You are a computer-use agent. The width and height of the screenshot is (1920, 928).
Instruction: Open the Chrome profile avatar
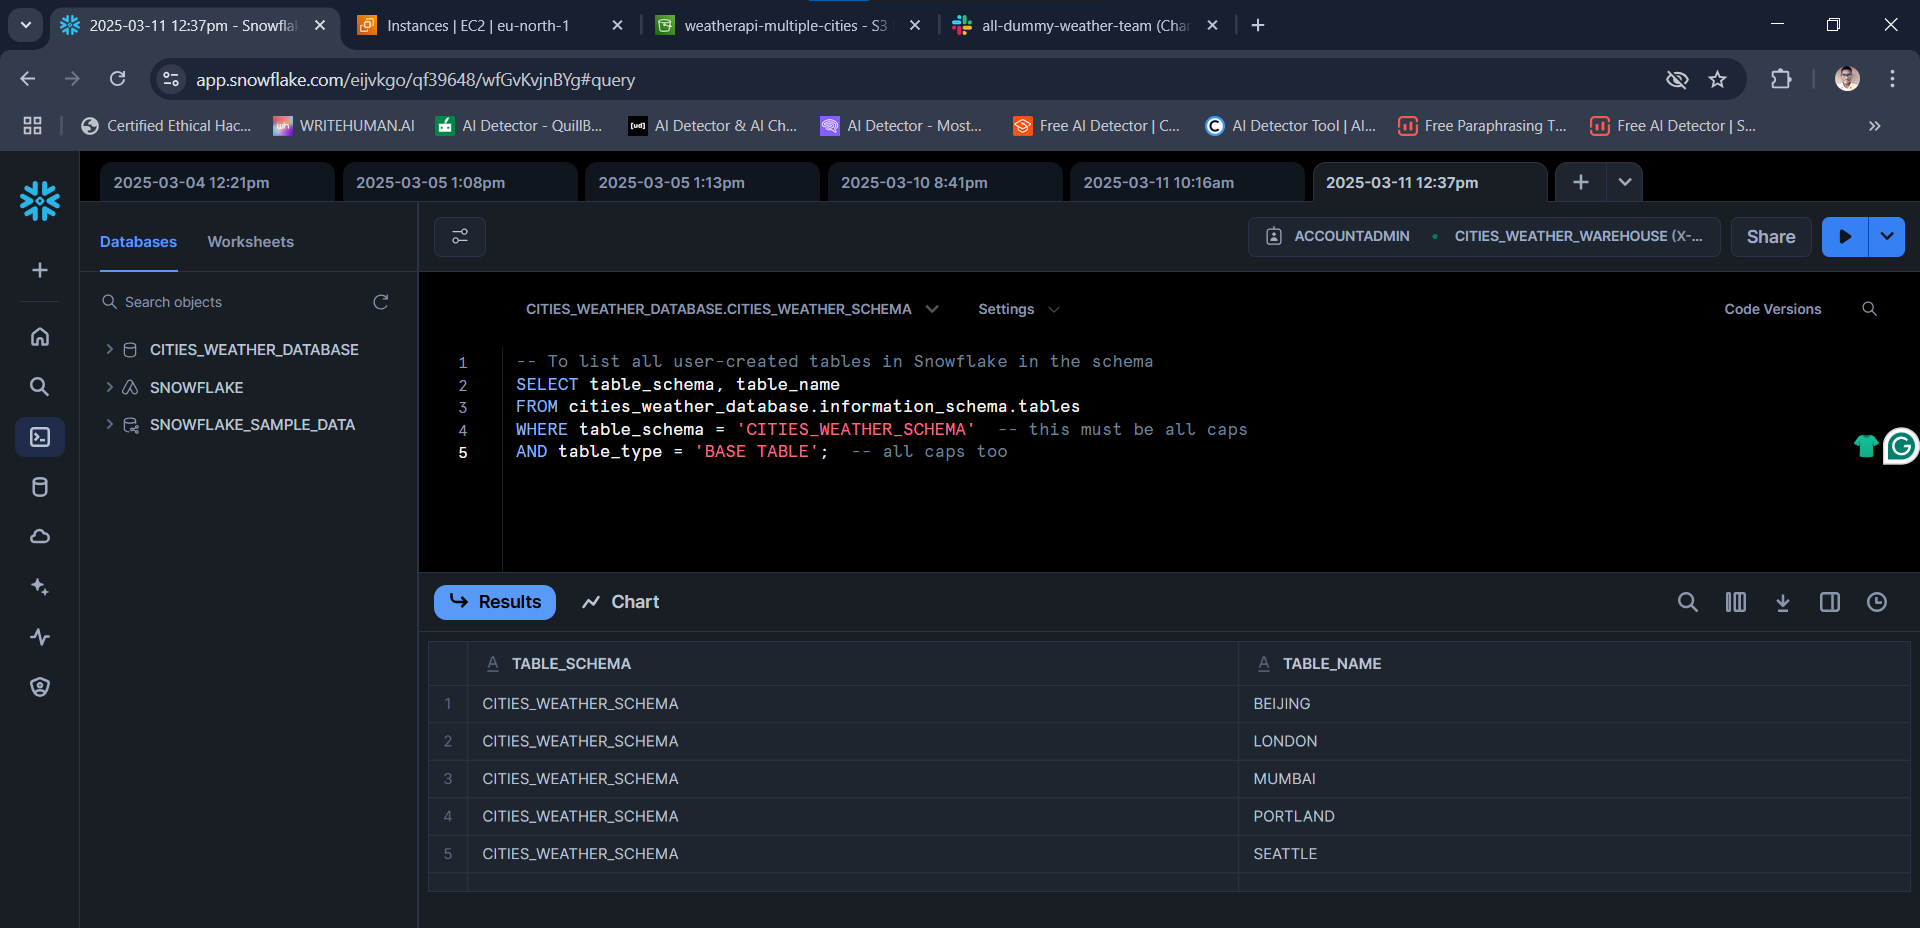[1847, 79]
